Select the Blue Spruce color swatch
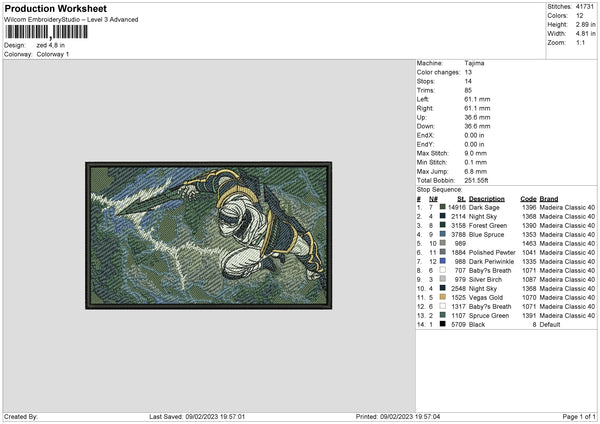This screenshot has height=424, width=600. [443, 234]
